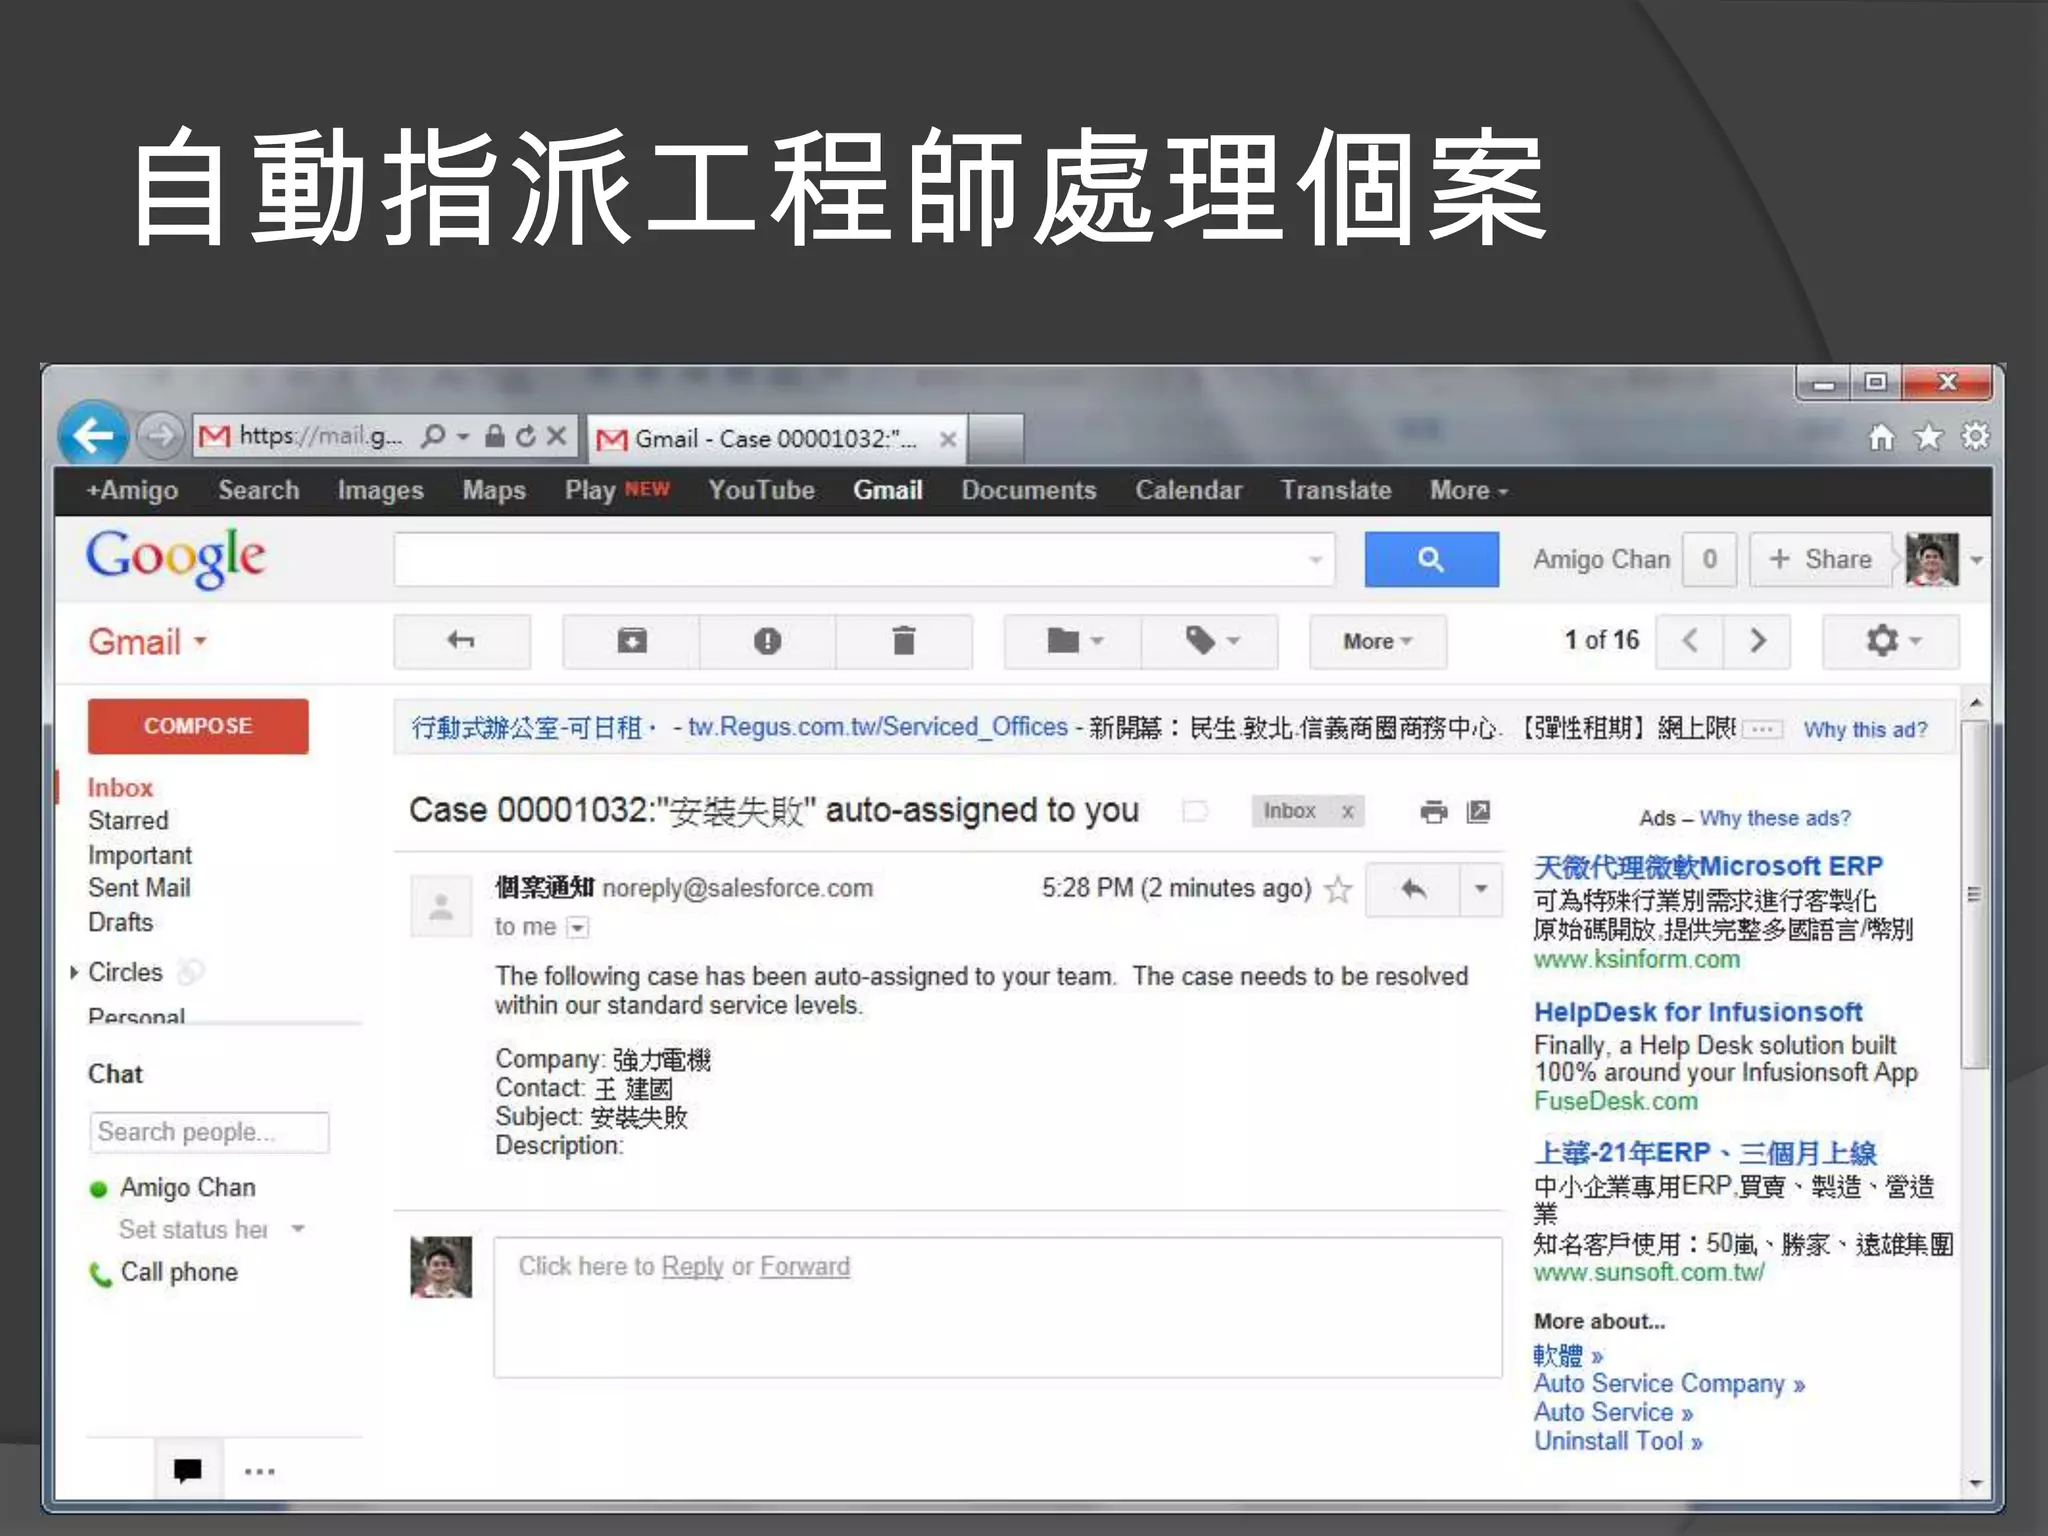This screenshot has height=1536, width=2048.
Task: Open conversation in new window icon
Action: [x=1478, y=812]
